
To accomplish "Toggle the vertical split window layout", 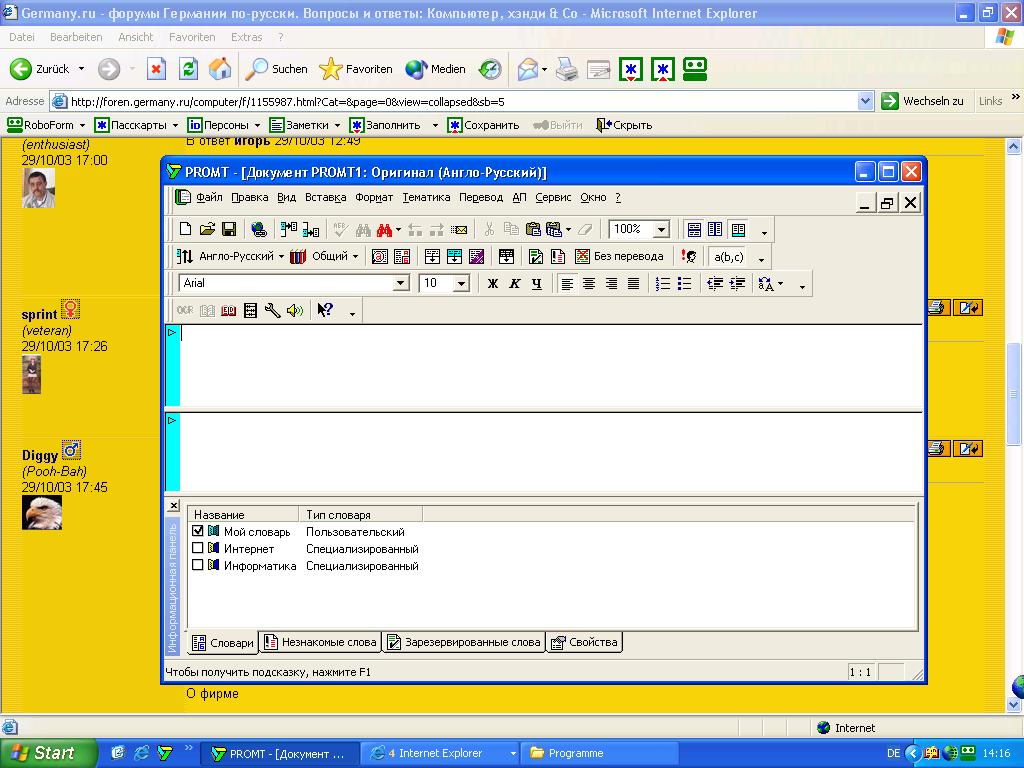I will point(715,229).
